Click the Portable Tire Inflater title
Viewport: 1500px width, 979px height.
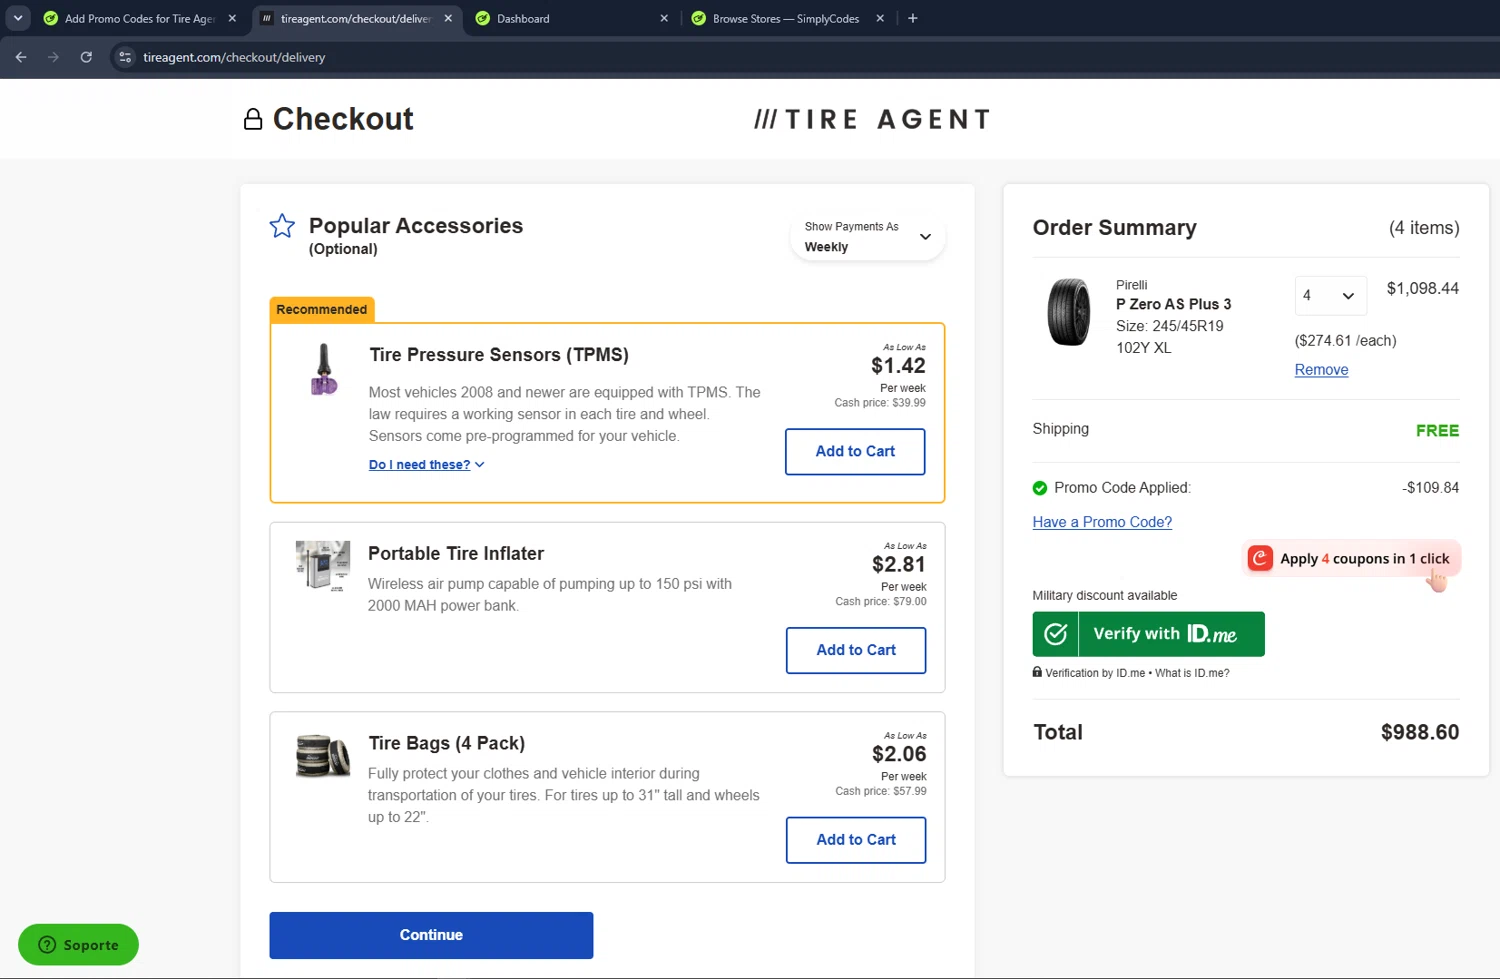456,554
